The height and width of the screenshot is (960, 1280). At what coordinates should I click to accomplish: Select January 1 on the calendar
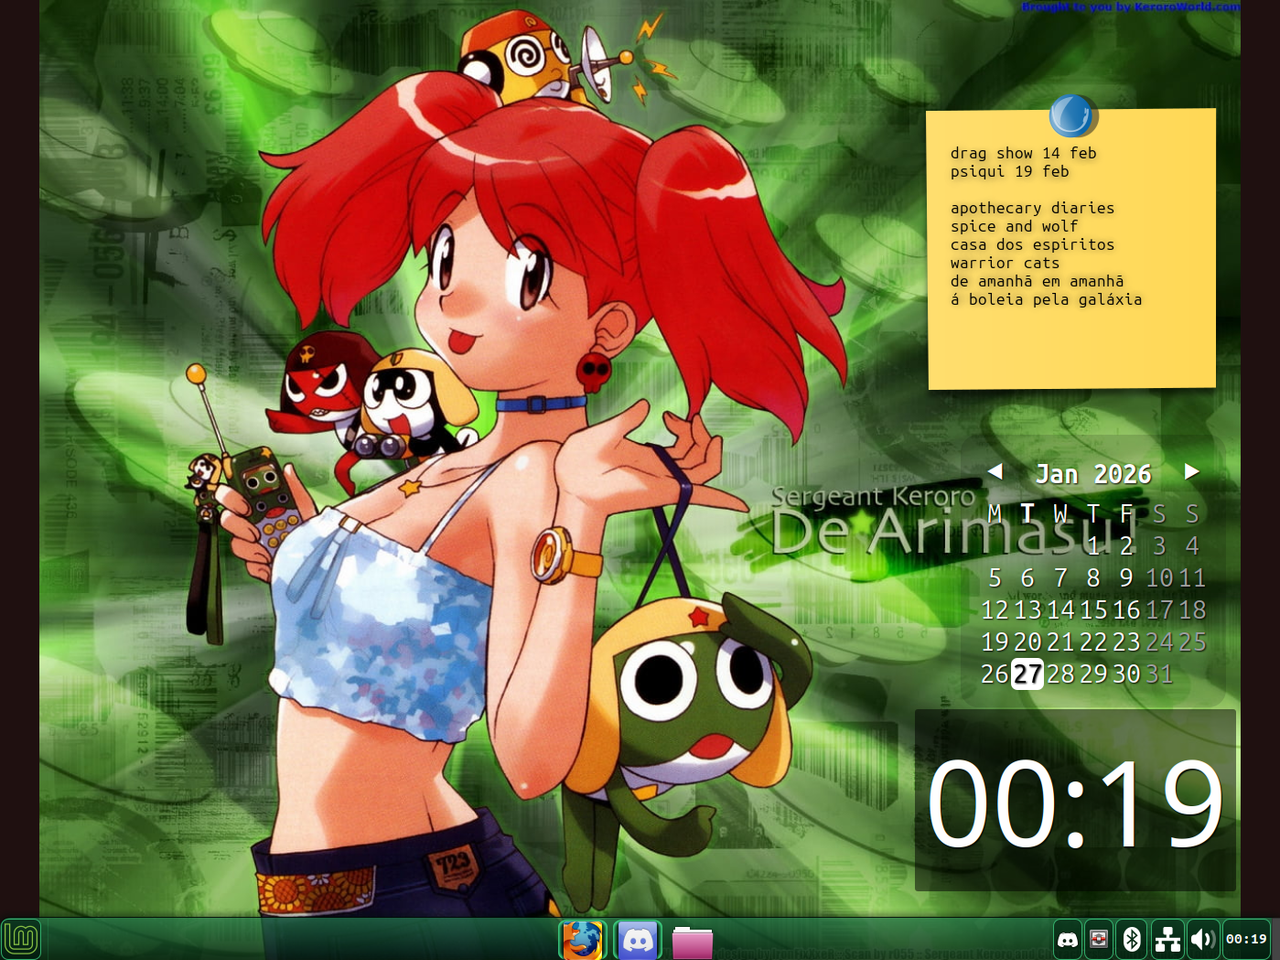point(1092,546)
